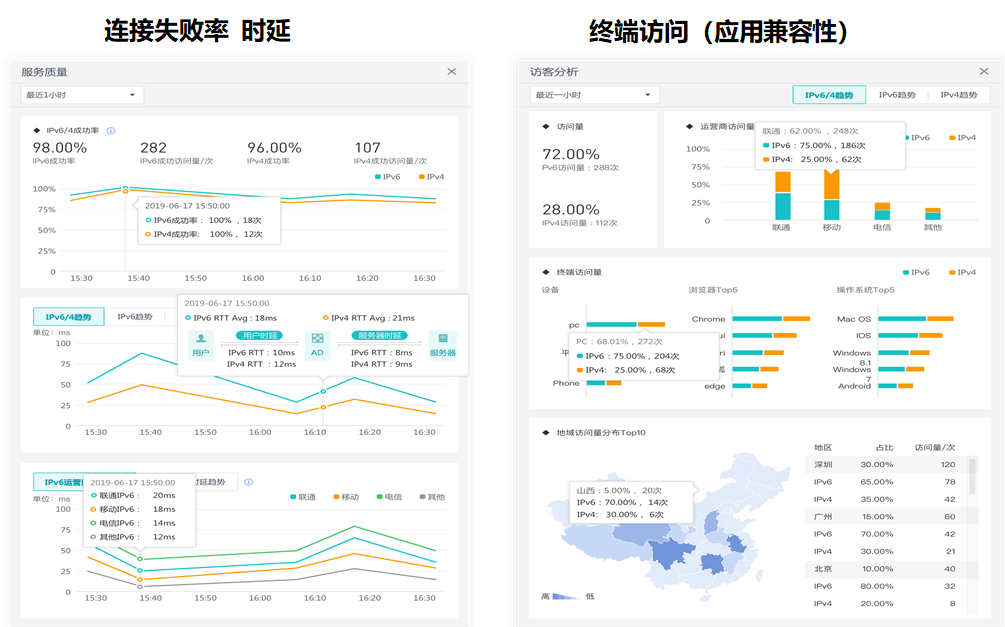
Task: Click info icon beside IPv6/4成功率 title
Action: tap(111, 131)
